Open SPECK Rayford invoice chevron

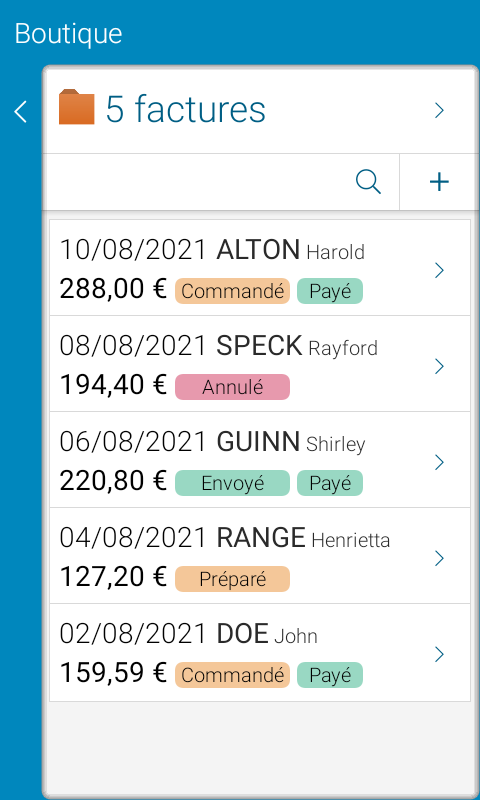pos(439,366)
